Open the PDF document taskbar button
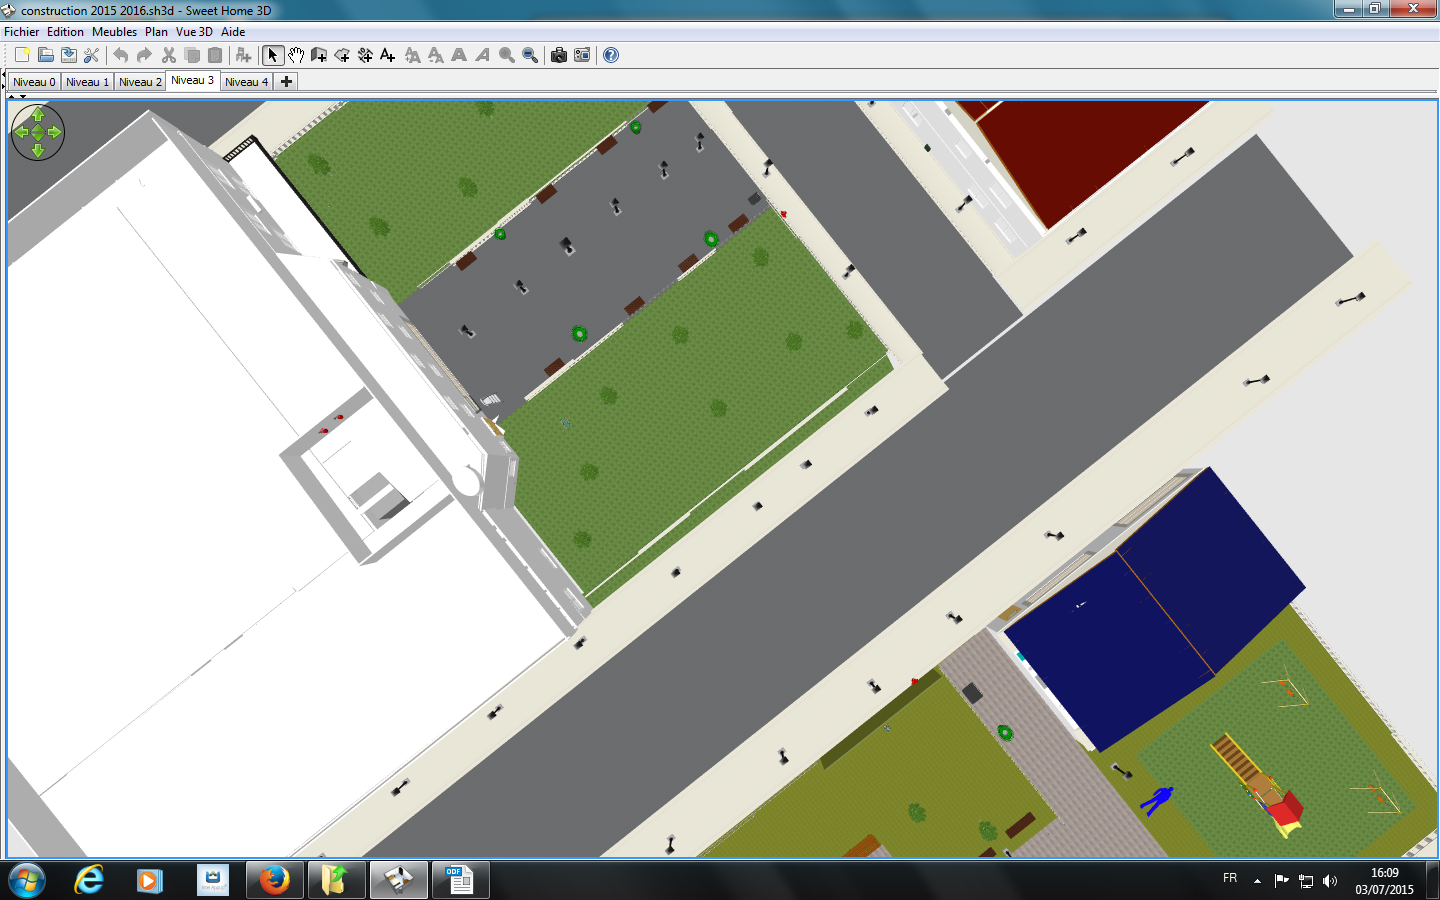Image resolution: width=1440 pixels, height=900 pixels. pyautogui.click(x=460, y=880)
